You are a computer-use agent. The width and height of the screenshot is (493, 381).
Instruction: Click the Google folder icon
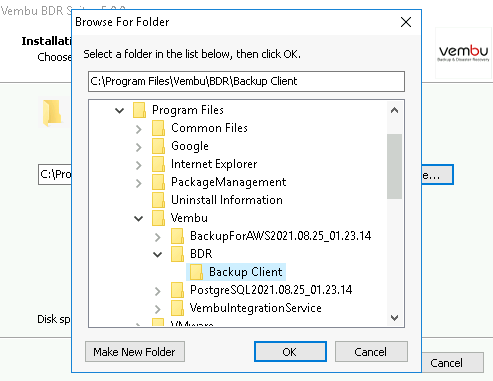click(158, 146)
